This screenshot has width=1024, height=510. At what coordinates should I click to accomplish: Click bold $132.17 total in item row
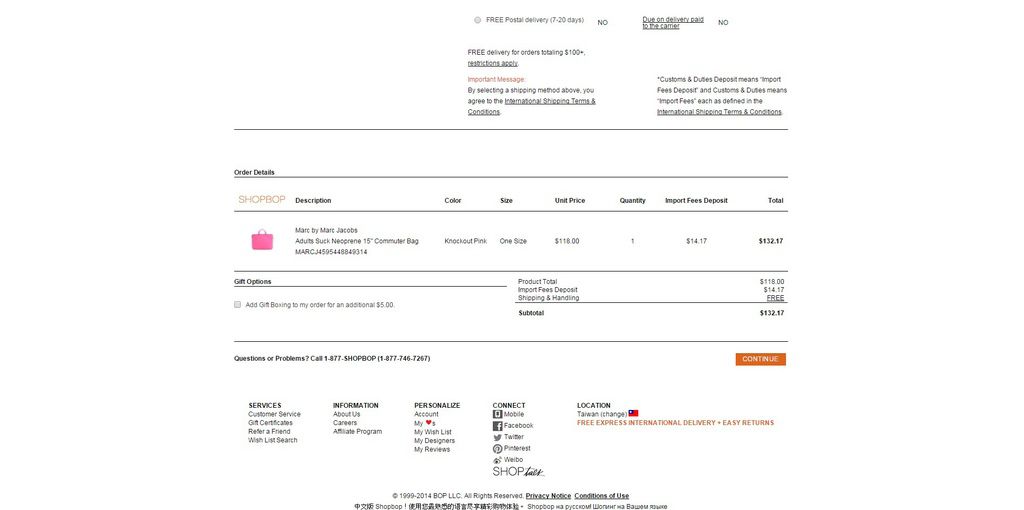click(x=771, y=241)
